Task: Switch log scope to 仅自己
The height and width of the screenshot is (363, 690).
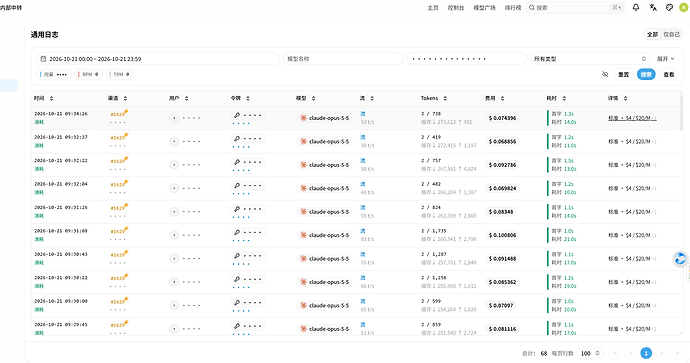Action: pyautogui.click(x=672, y=34)
